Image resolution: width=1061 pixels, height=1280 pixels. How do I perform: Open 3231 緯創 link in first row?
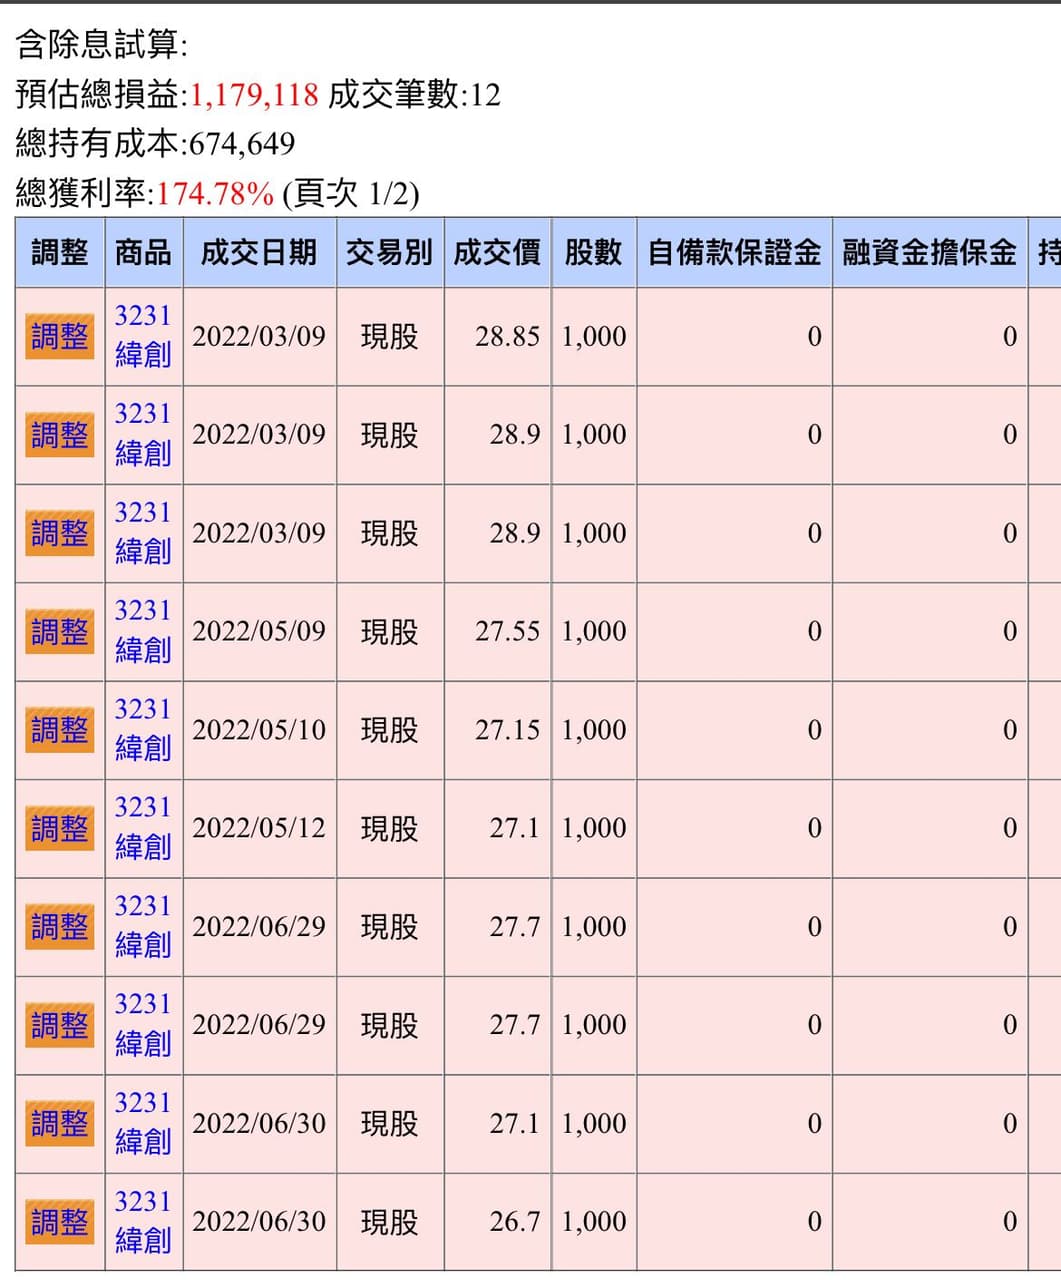pos(143,336)
